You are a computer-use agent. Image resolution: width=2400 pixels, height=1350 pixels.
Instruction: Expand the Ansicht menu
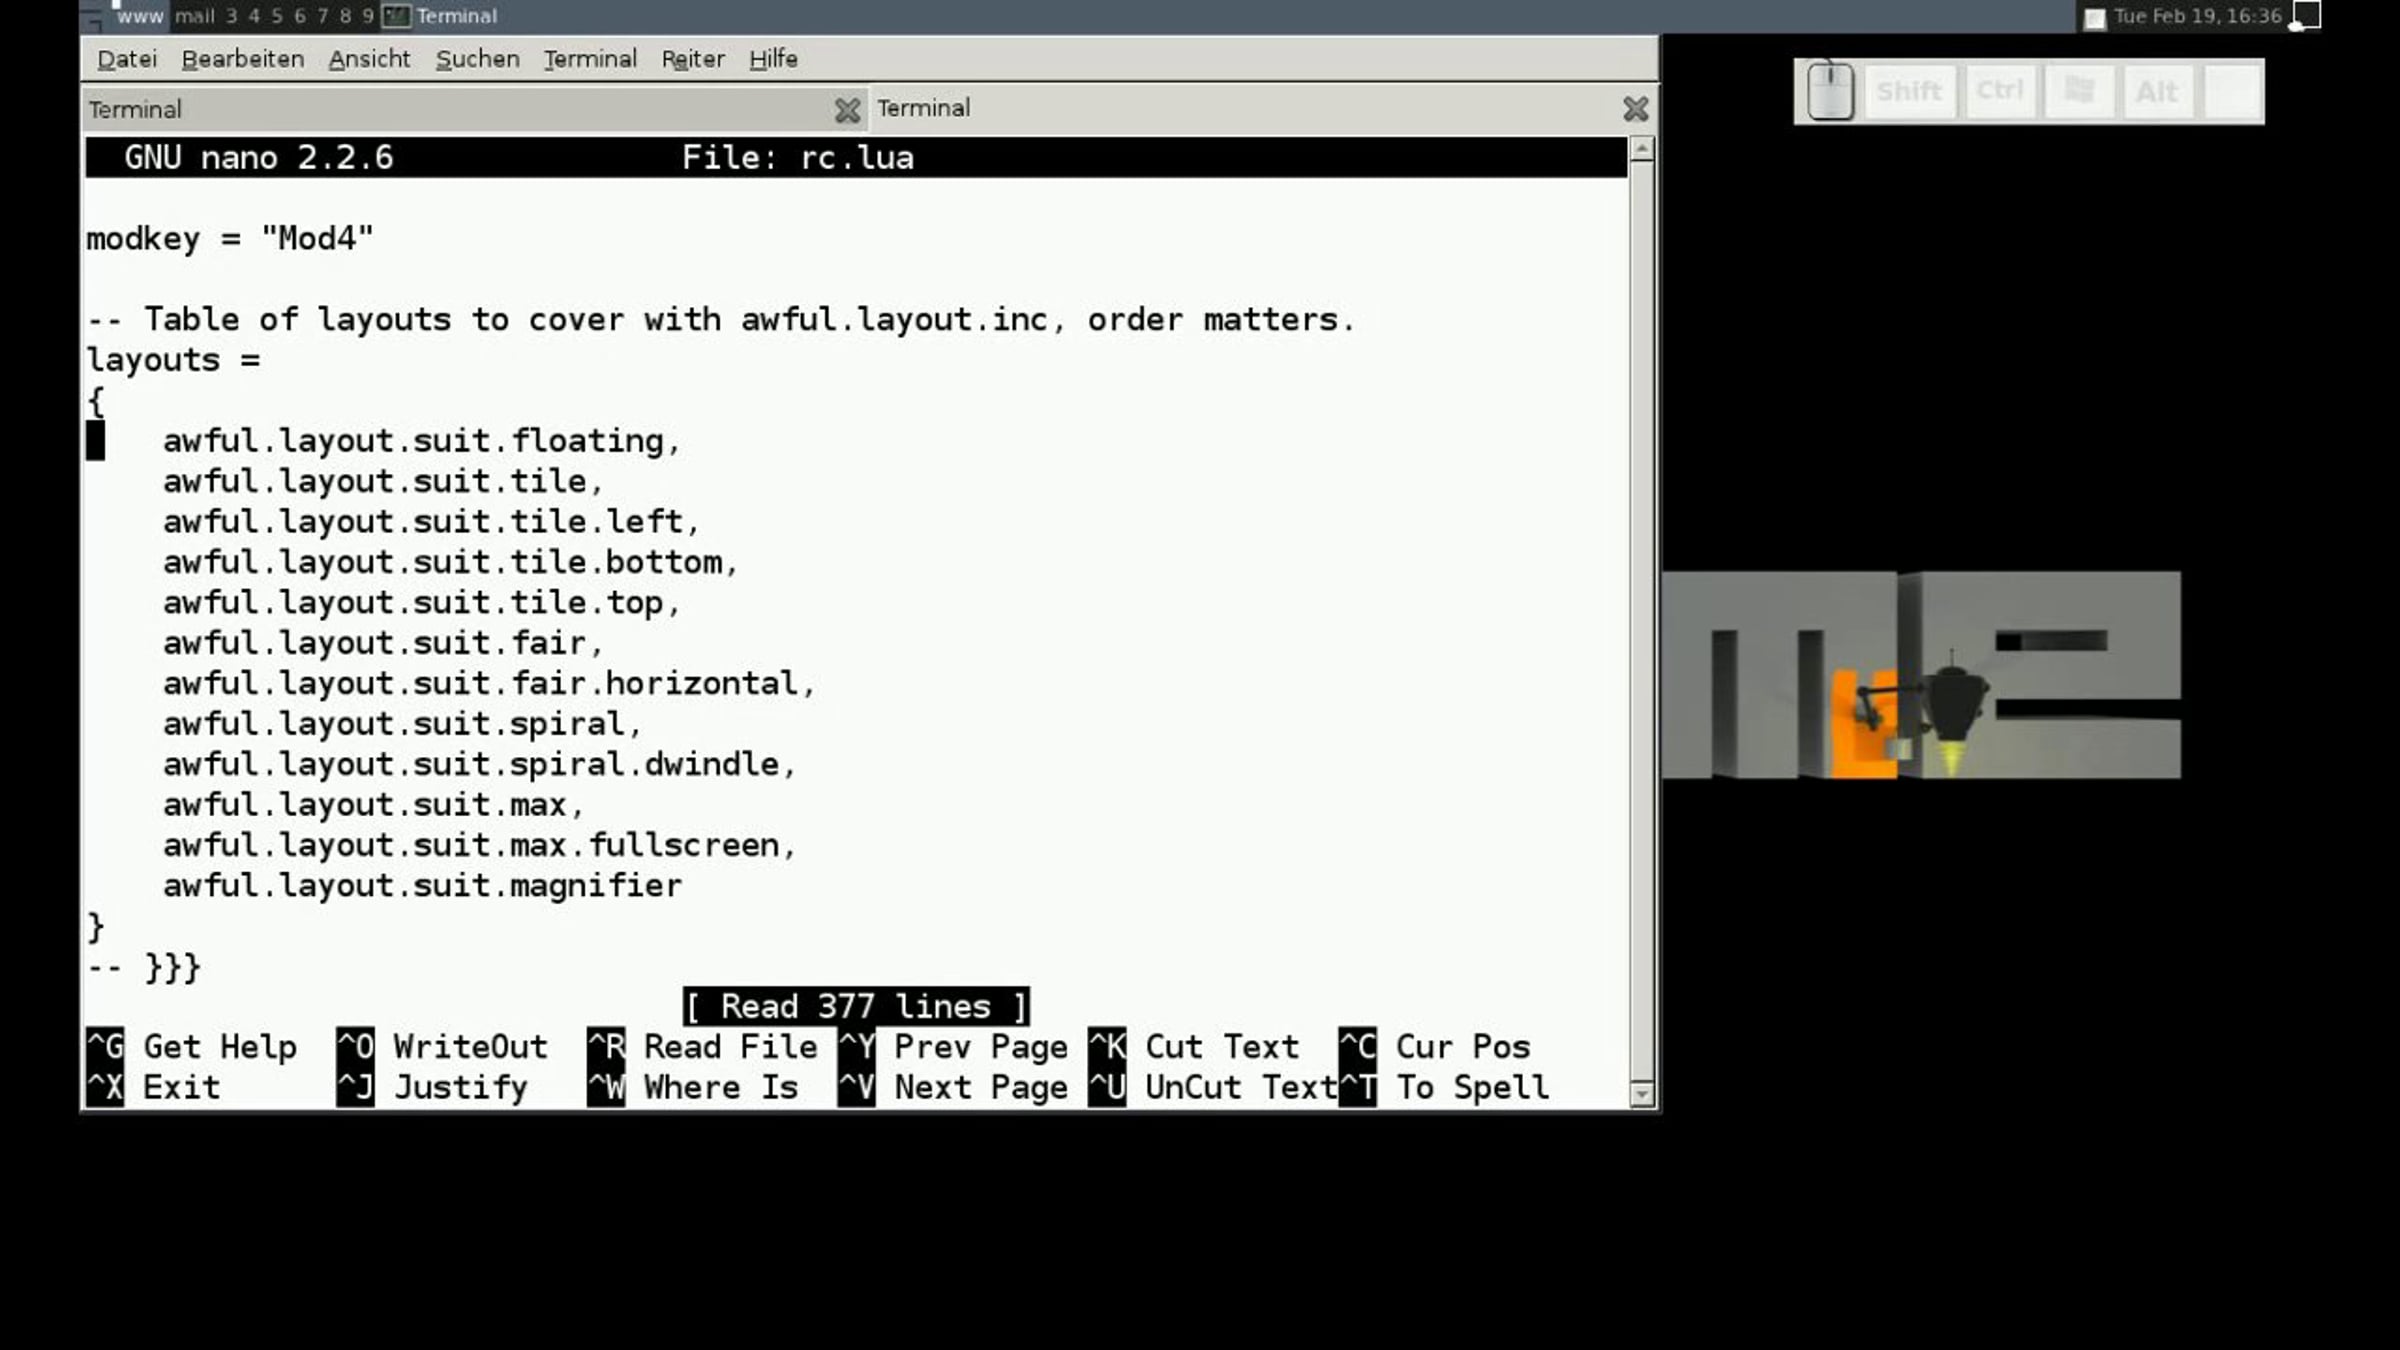pyautogui.click(x=369, y=59)
